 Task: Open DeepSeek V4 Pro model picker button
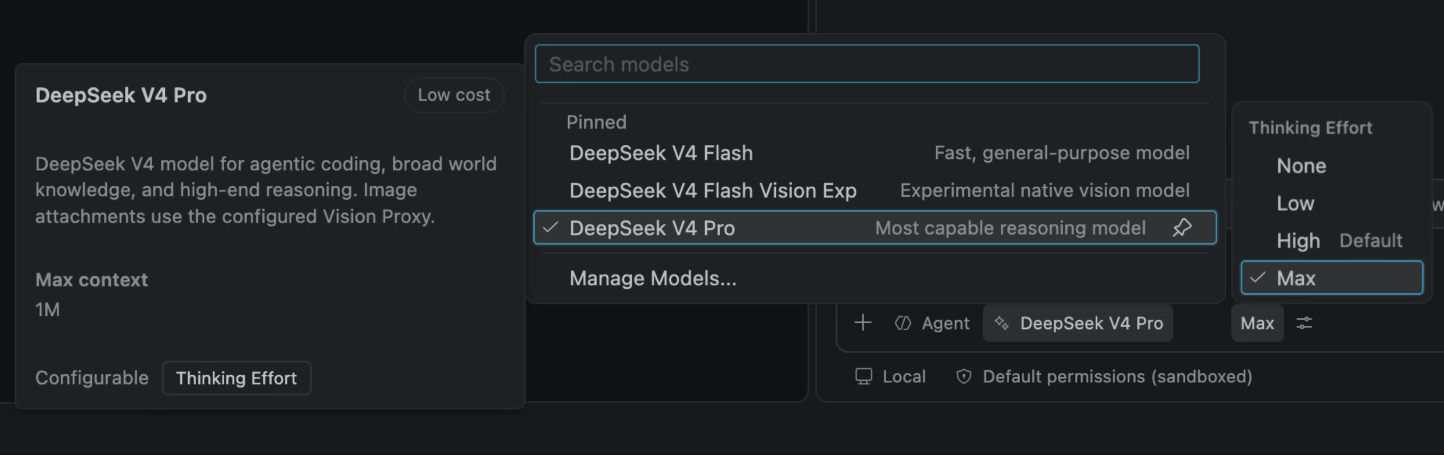pyautogui.click(x=1078, y=323)
